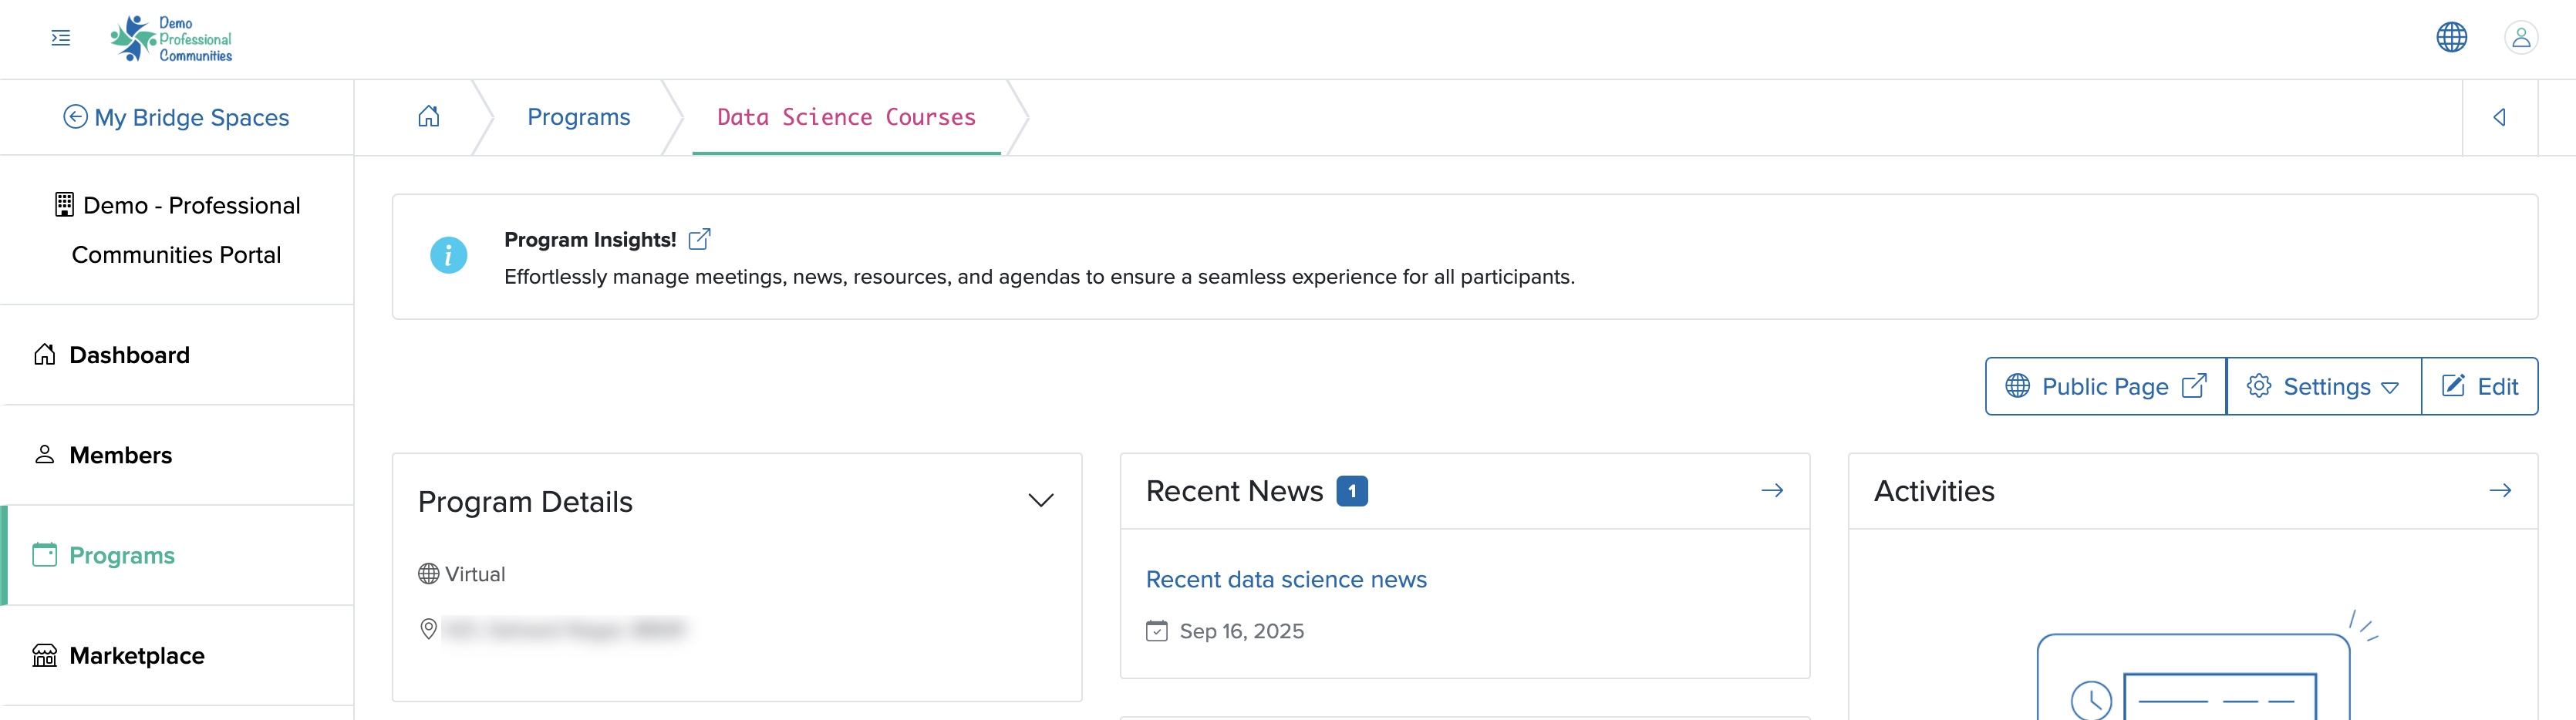2576x720 pixels.
Task: Open the Public Page button
Action: [2105, 386]
